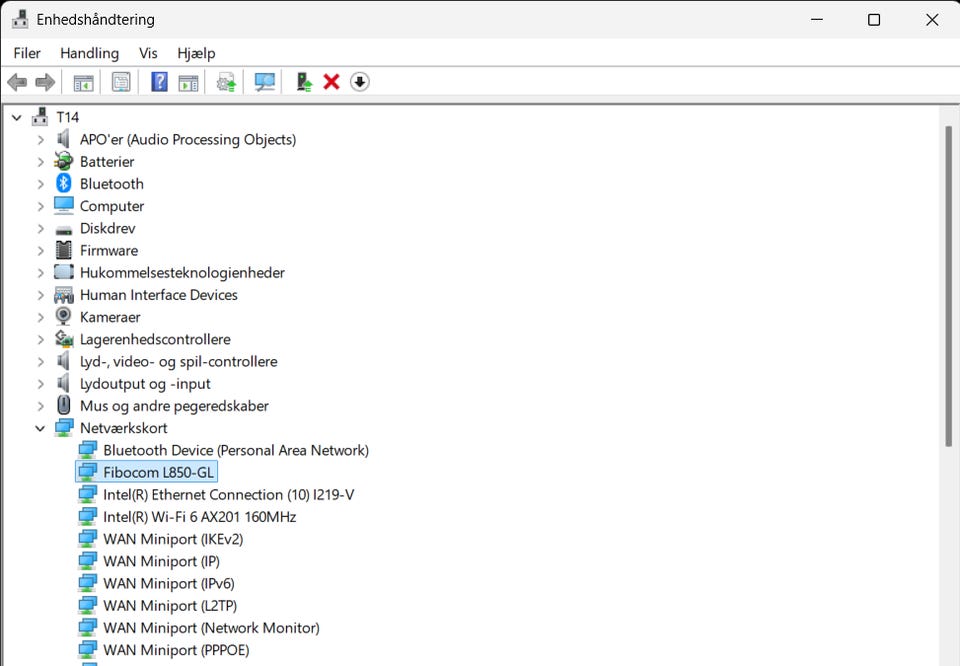Select WAN Miniport (IKEv2)
The width and height of the screenshot is (960, 666).
pos(173,539)
